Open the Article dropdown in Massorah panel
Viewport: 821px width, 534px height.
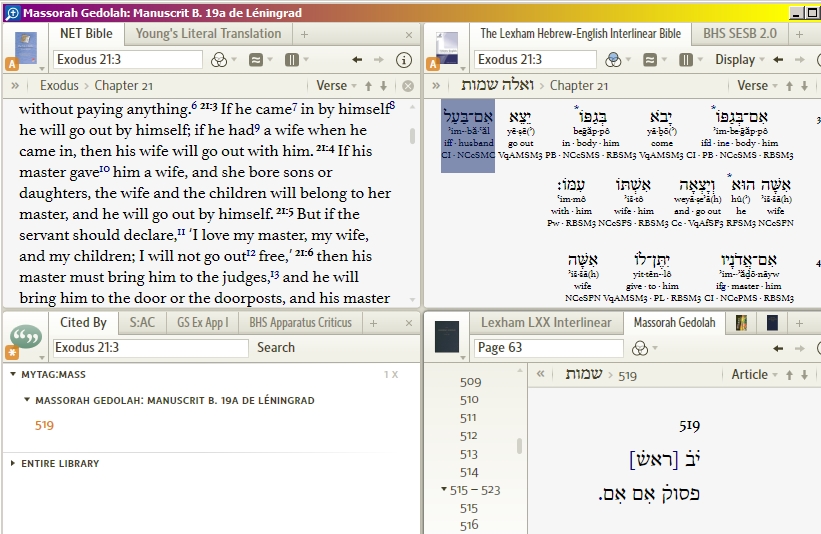[x=755, y=374]
